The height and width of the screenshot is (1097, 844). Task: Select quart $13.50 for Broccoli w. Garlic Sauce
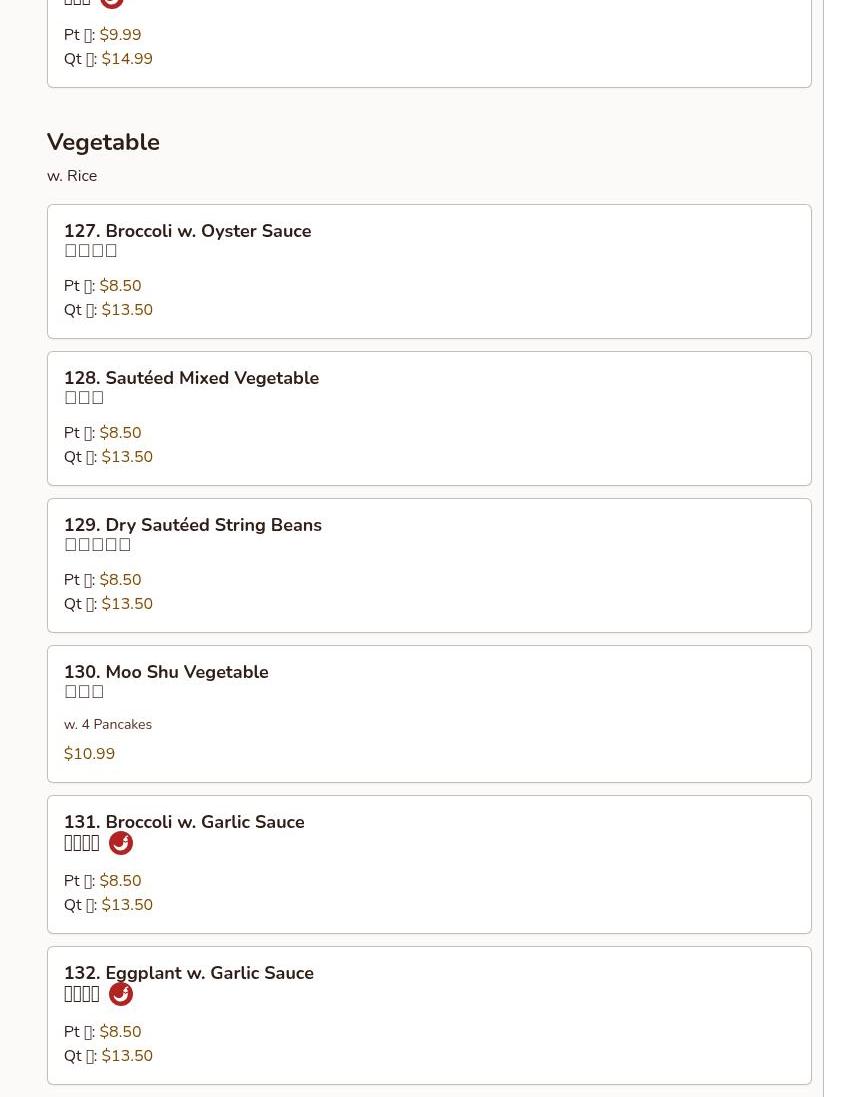[127, 905]
